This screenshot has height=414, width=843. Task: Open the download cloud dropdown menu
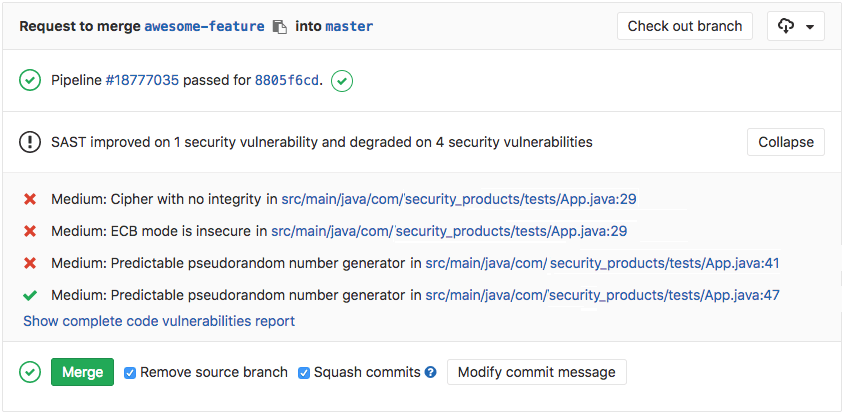click(795, 26)
